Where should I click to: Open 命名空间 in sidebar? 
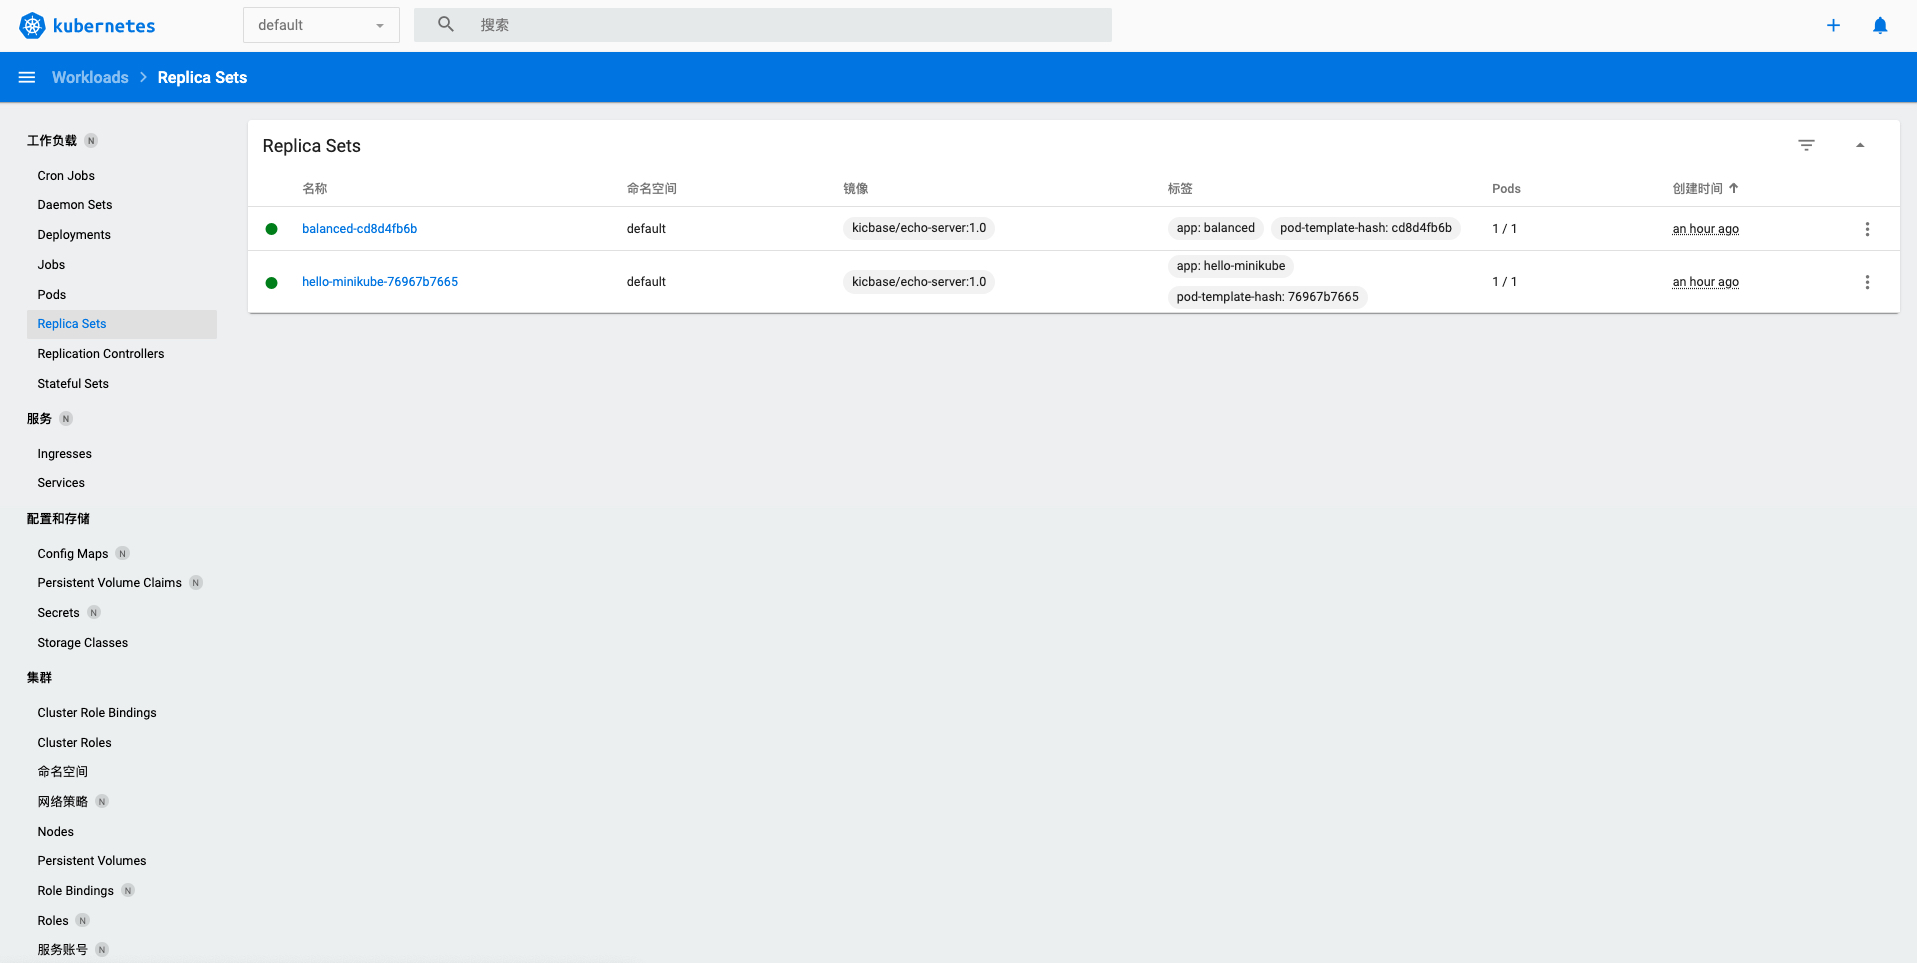62,772
